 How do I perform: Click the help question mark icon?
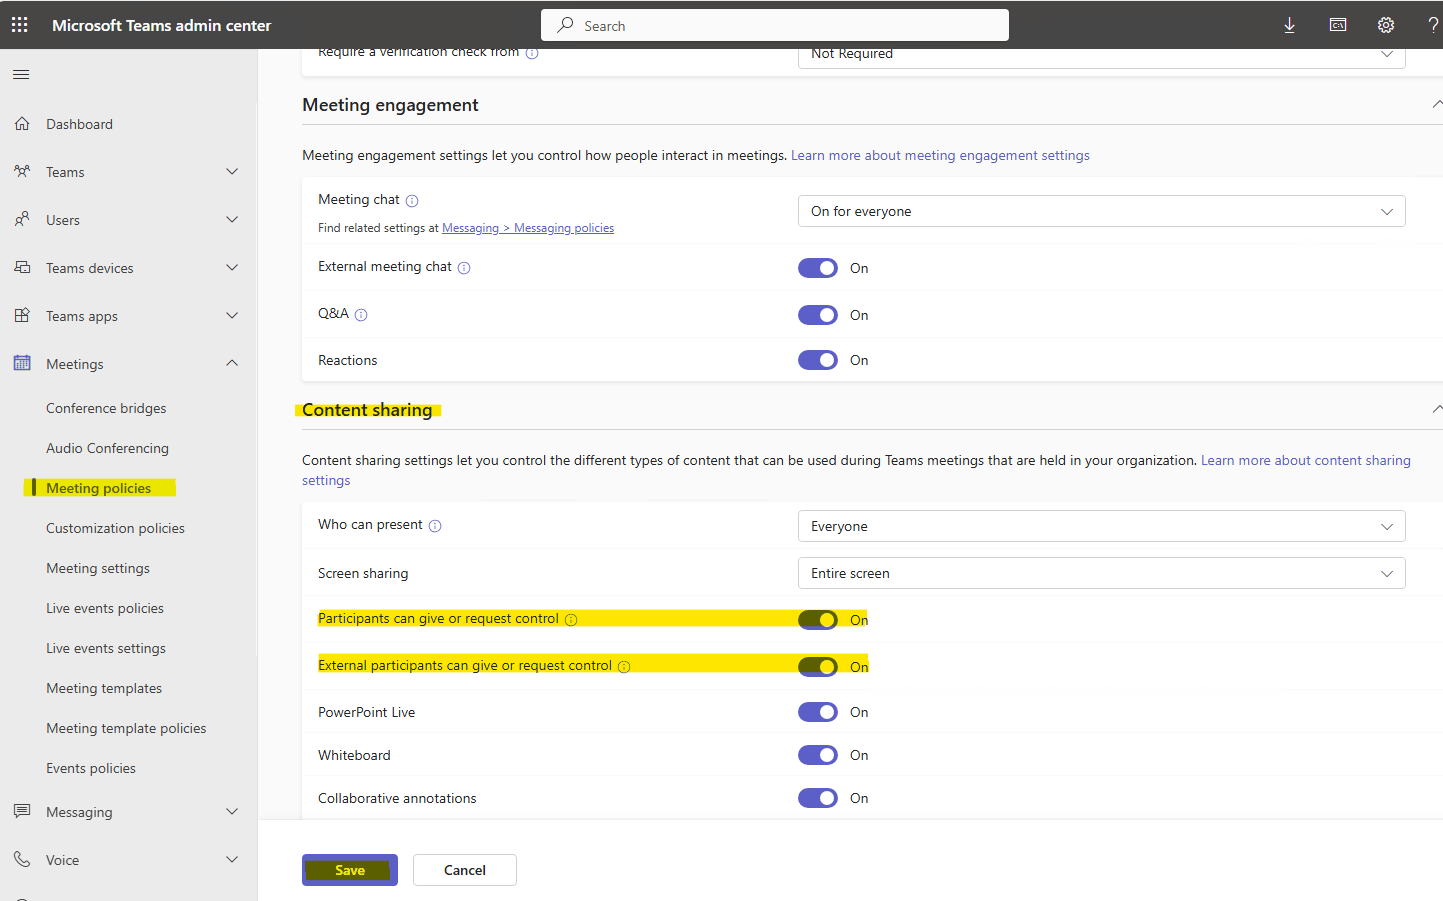(x=1433, y=25)
